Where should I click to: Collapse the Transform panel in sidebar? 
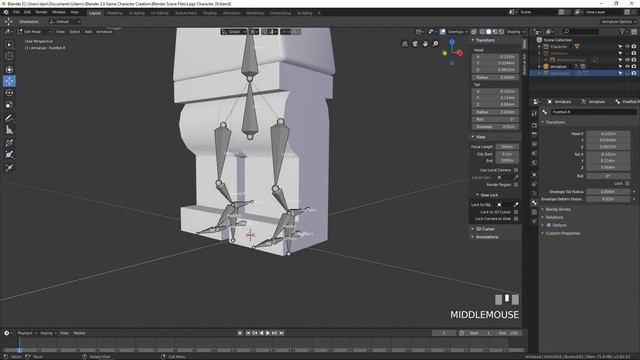485,40
